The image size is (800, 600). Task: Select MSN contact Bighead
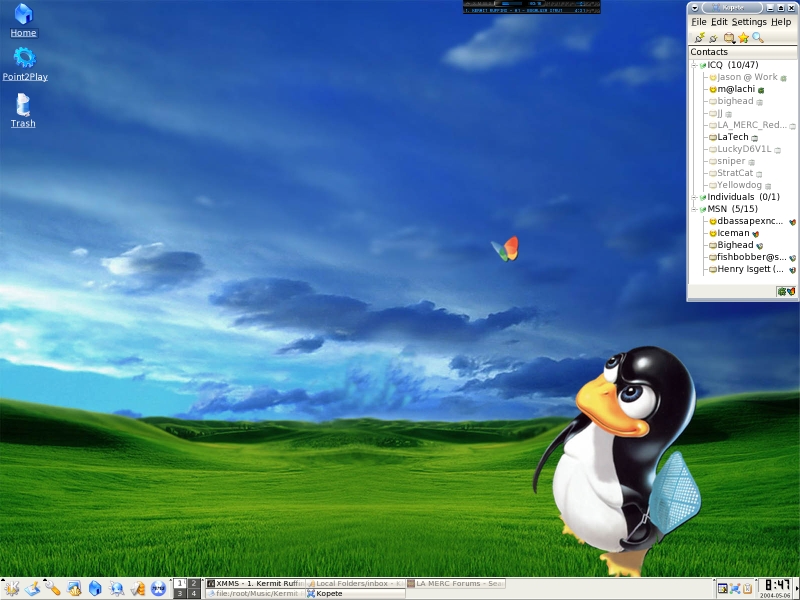coord(735,245)
